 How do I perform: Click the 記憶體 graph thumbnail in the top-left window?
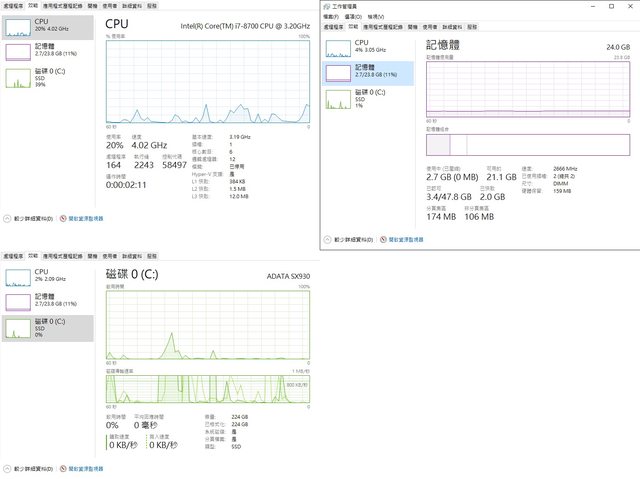19,51
